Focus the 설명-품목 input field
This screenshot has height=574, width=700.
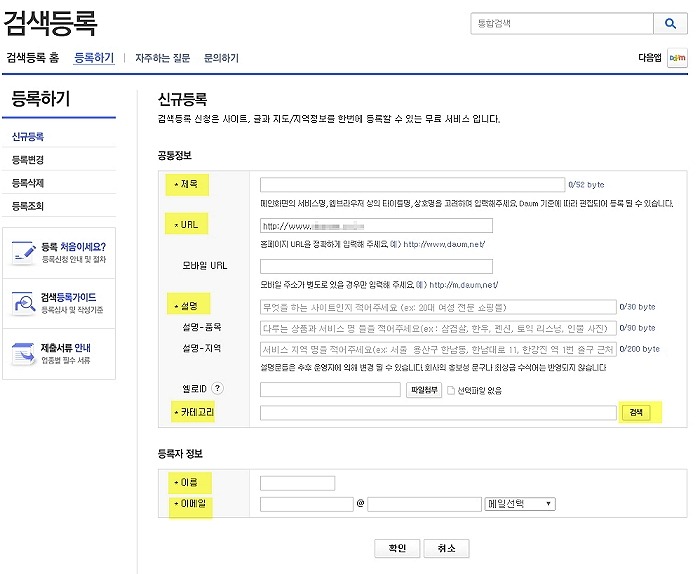tap(438, 328)
